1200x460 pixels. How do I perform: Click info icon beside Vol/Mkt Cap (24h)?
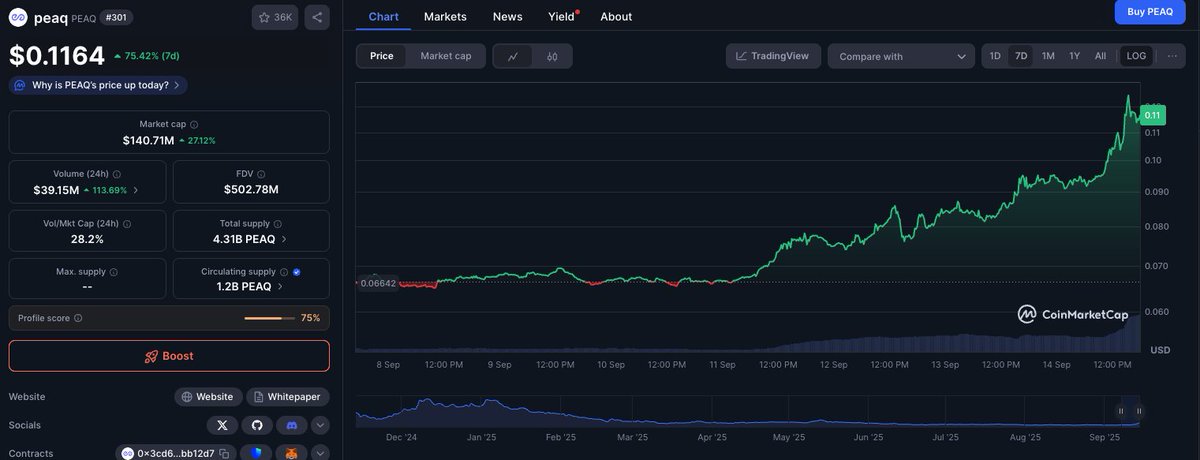pos(127,224)
